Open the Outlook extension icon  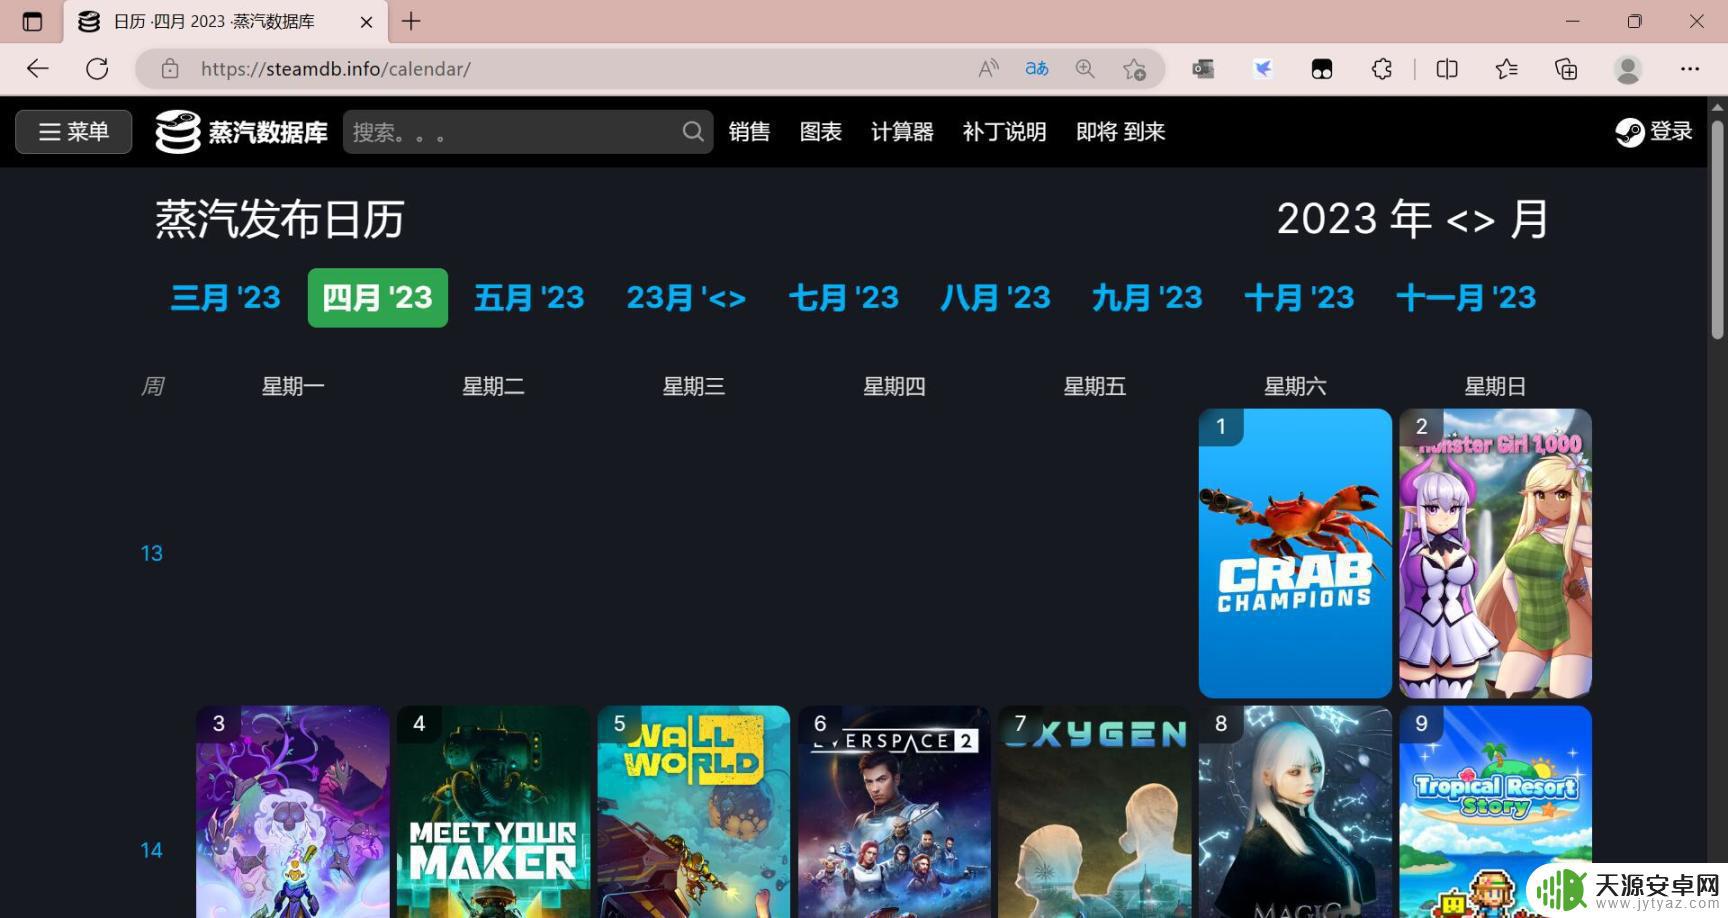pyautogui.click(x=1203, y=69)
